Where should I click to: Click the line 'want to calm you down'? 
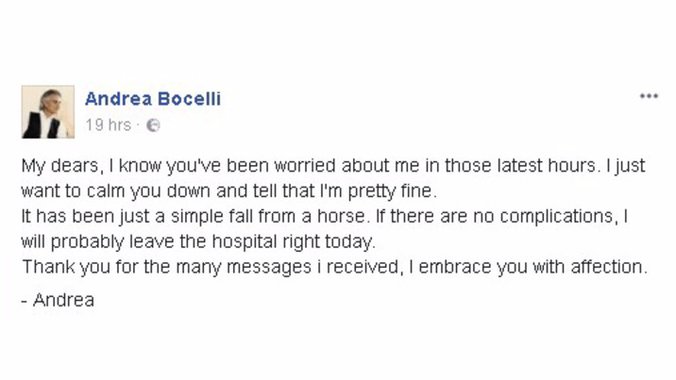point(229,191)
